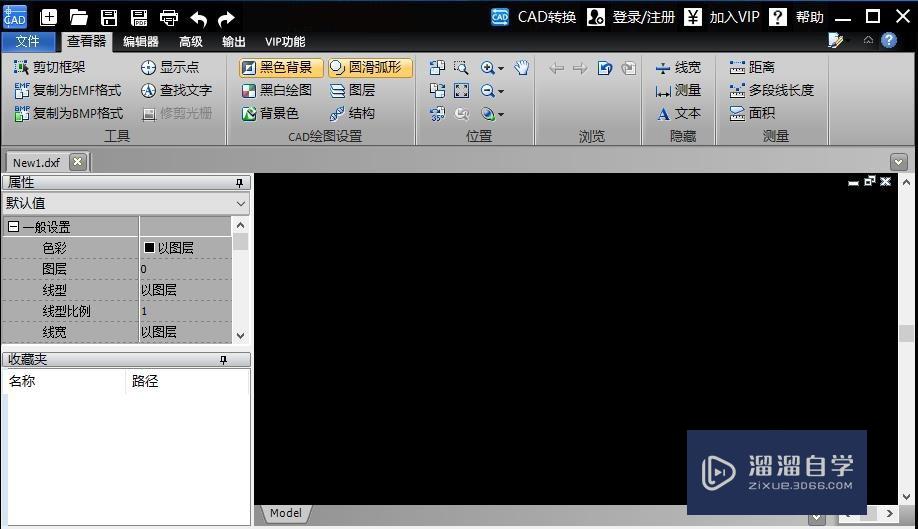Select 面积 measure tool
The height and width of the screenshot is (529, 918).
(752, 113)
